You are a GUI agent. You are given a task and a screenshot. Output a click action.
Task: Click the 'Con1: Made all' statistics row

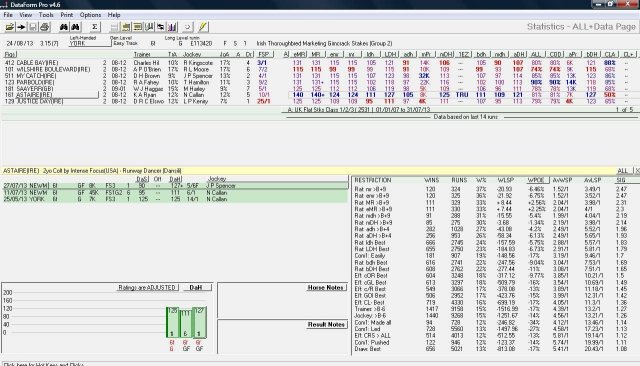[492, 322]
